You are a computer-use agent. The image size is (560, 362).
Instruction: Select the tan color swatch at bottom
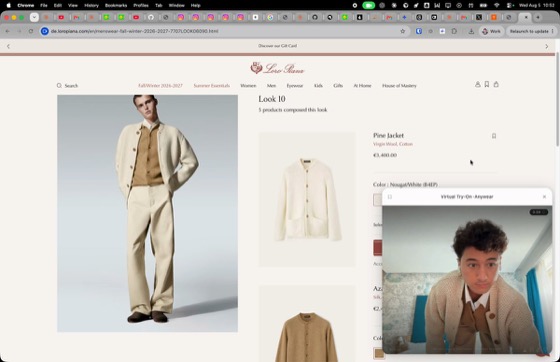(x=379, y=353)
